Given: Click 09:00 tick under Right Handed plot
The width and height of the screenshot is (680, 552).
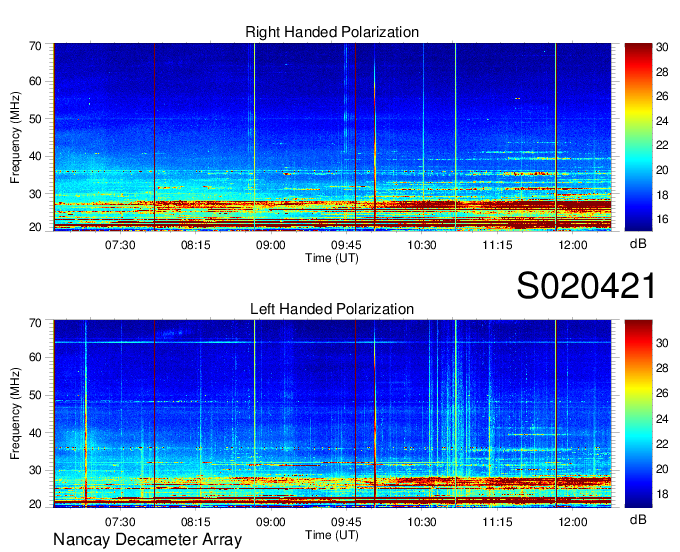Looking at the screenshot, I should (271, 245).
